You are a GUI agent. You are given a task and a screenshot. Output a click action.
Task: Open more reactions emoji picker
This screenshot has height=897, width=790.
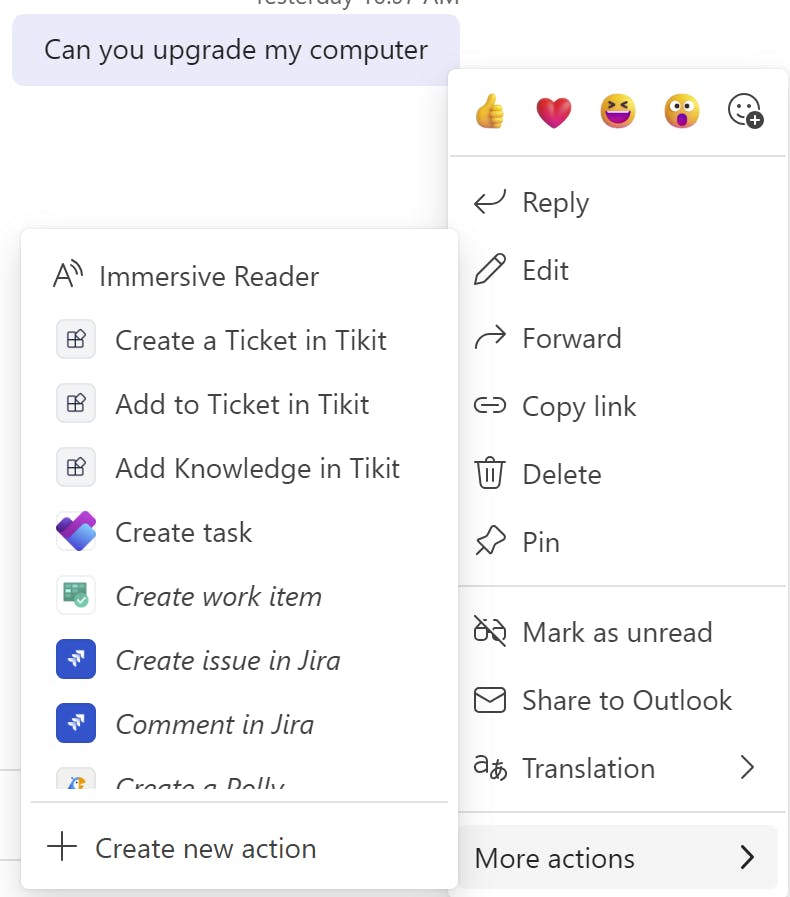coord(745,111)
